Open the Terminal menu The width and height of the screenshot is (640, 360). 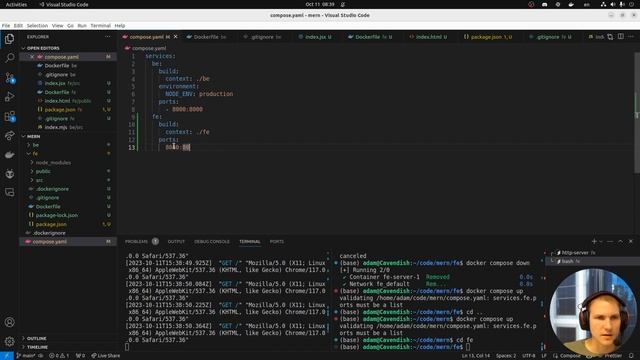coord(100,25)
